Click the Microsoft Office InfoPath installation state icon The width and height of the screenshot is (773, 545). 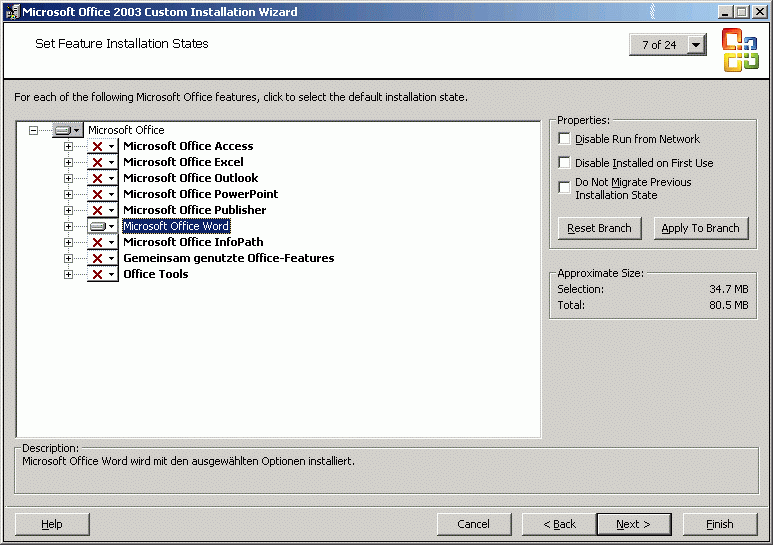pos(103,242)
